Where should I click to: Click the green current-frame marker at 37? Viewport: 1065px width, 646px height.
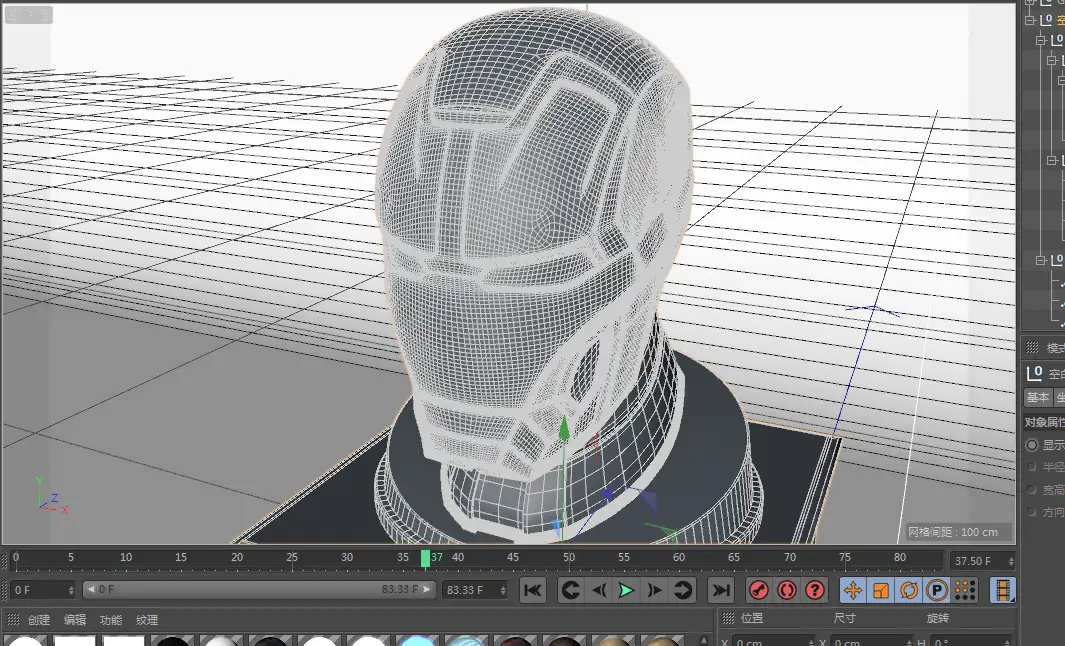coord(425,558)
